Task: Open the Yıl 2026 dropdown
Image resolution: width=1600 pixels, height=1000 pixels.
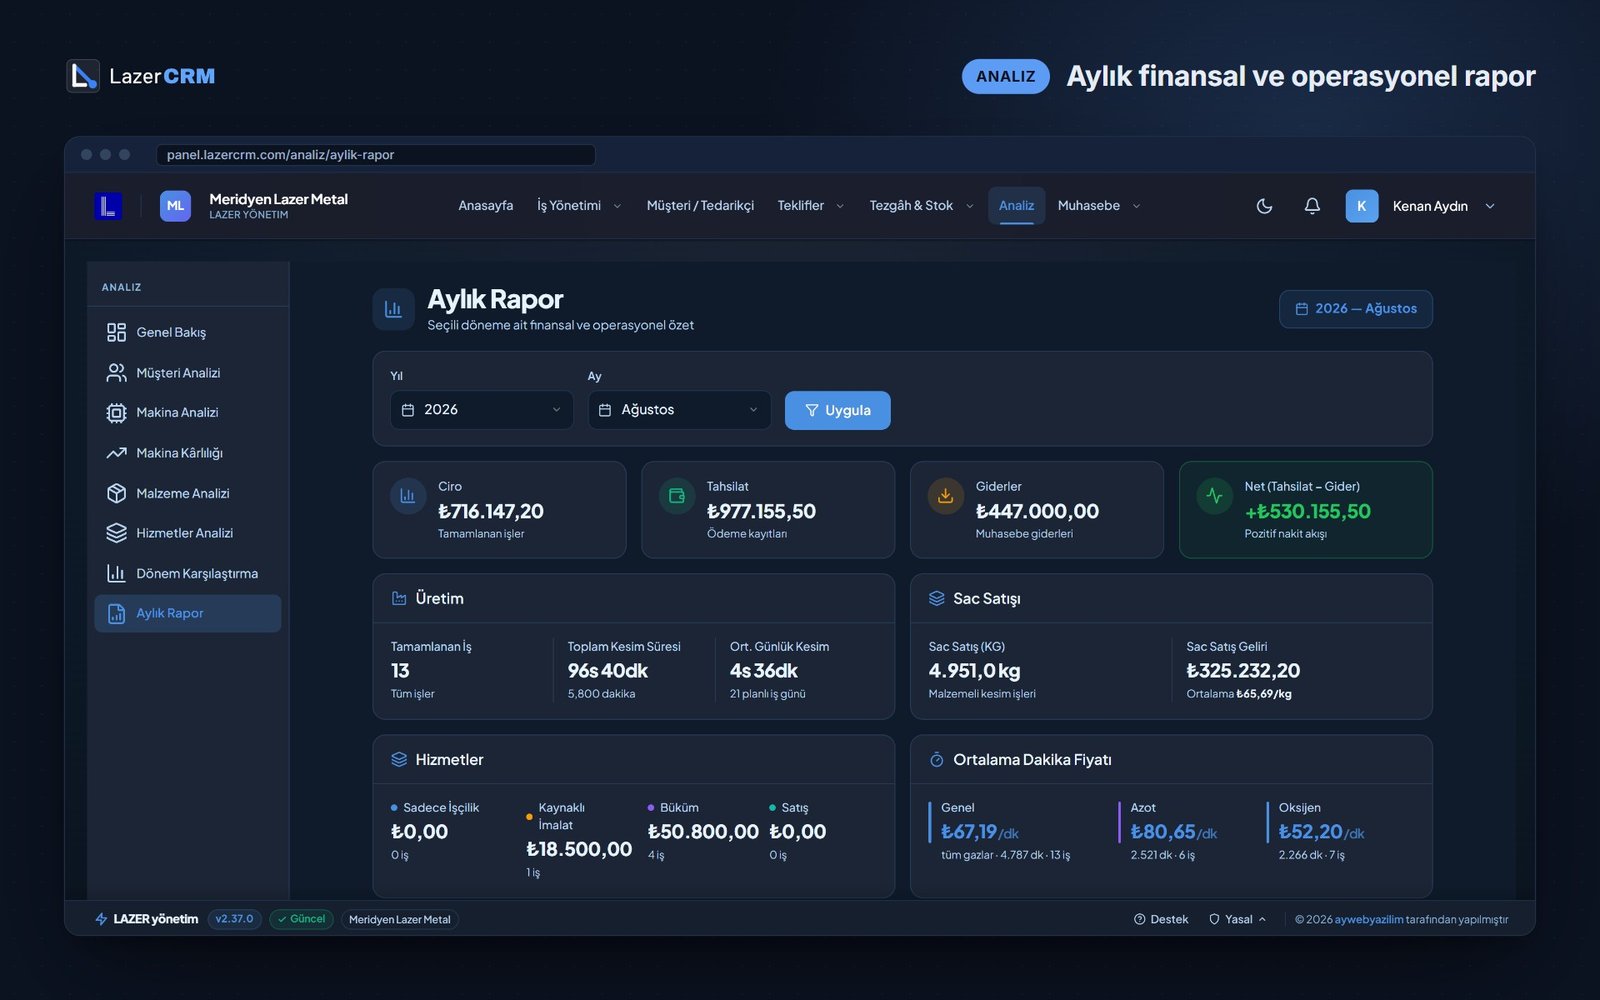Action: click(482, 410)
